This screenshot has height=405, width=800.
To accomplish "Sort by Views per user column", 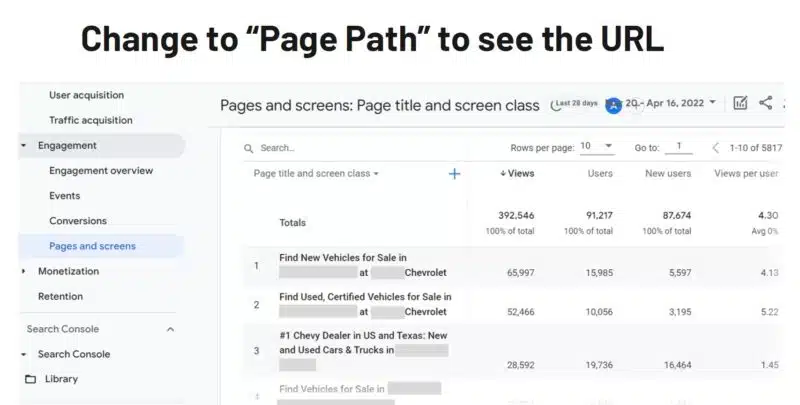I will pyautogui.click(x=746, y=173).
